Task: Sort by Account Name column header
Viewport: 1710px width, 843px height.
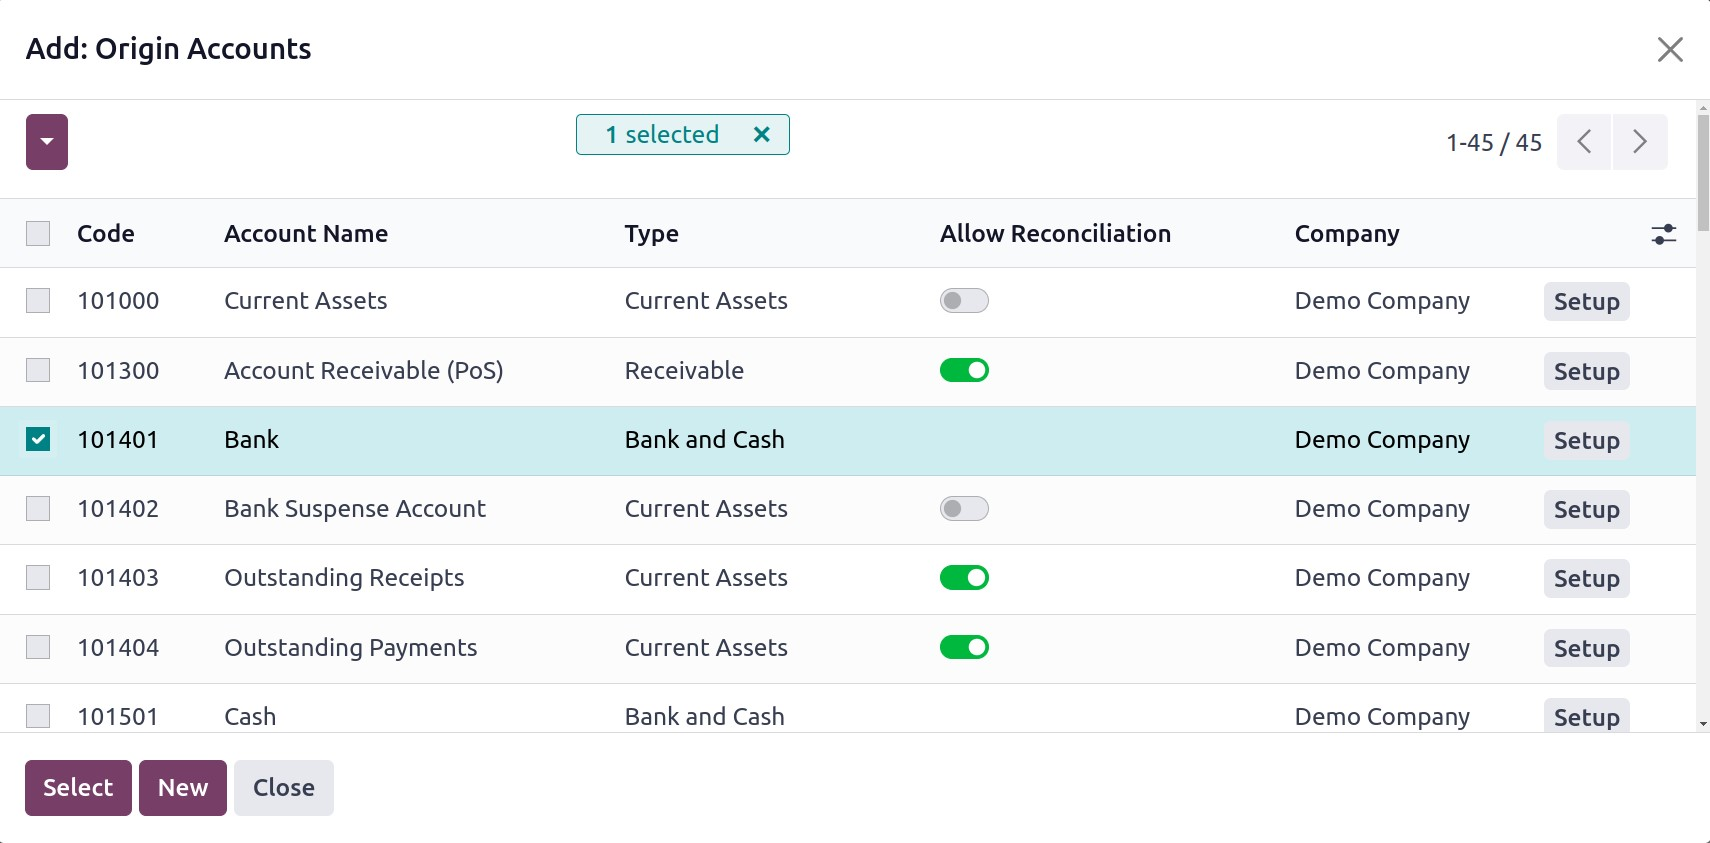Action: tap(306, 234)
